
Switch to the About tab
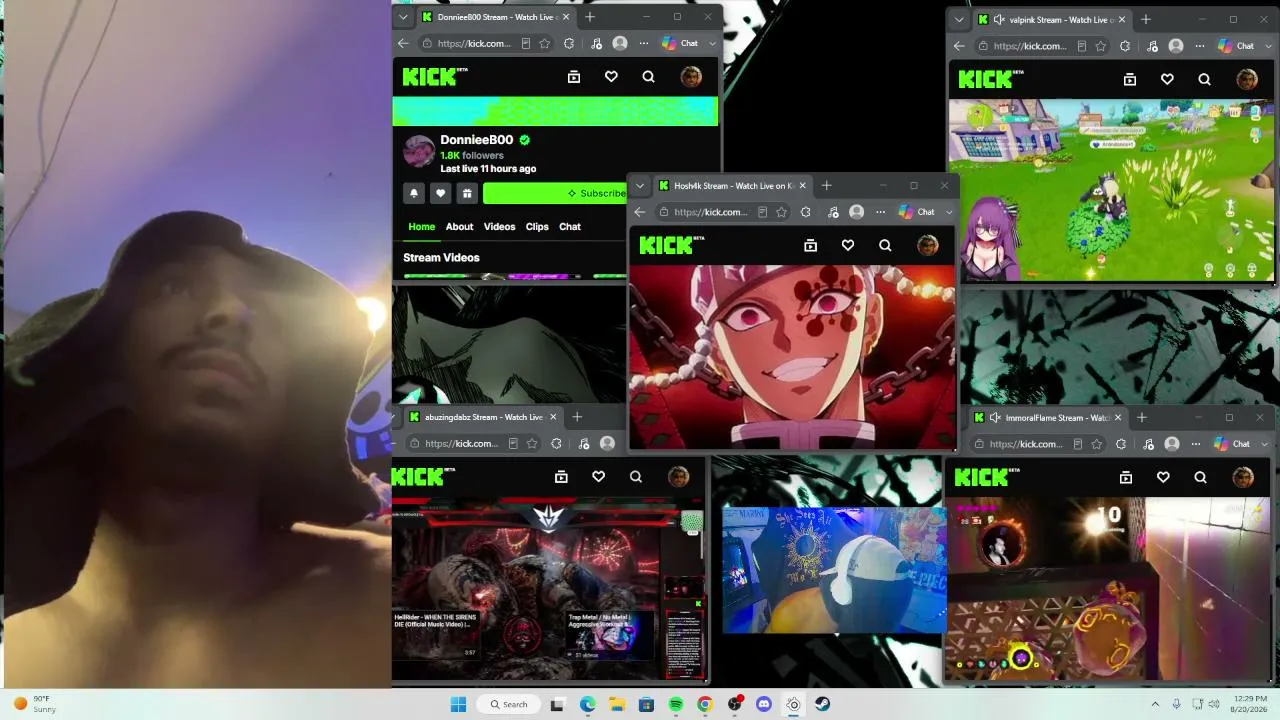(x=460, y=227)
